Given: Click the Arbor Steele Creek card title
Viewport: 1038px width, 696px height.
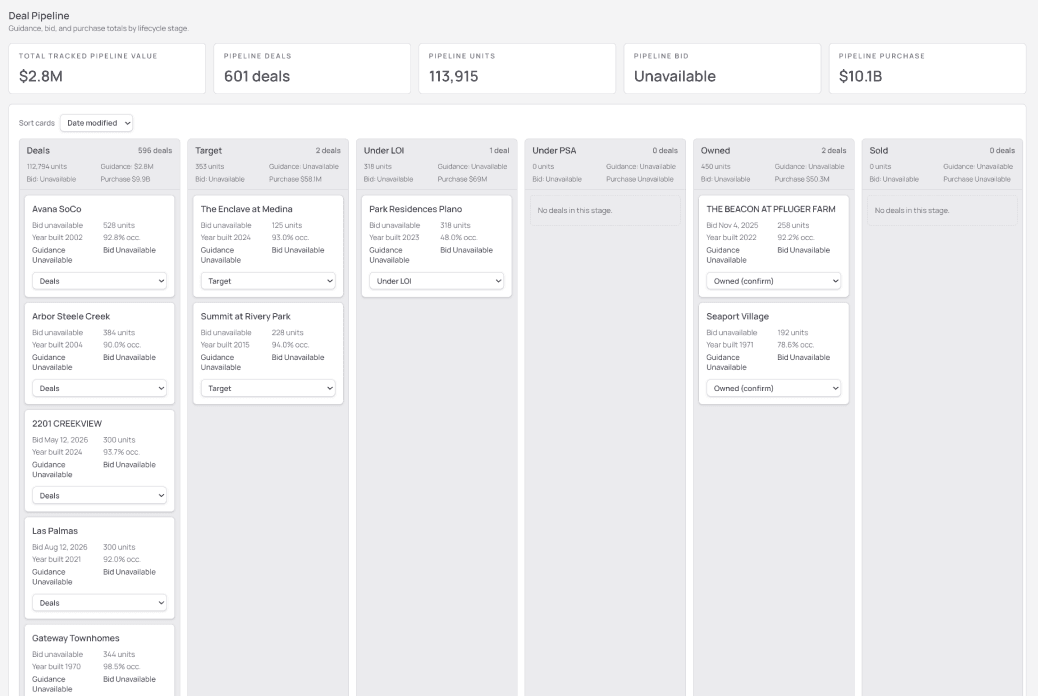Looking at the screenshot, I should coord(71,317).
